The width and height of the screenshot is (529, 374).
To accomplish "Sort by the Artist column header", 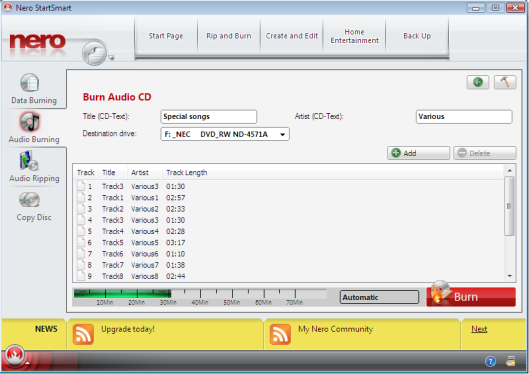I will 145,173.
